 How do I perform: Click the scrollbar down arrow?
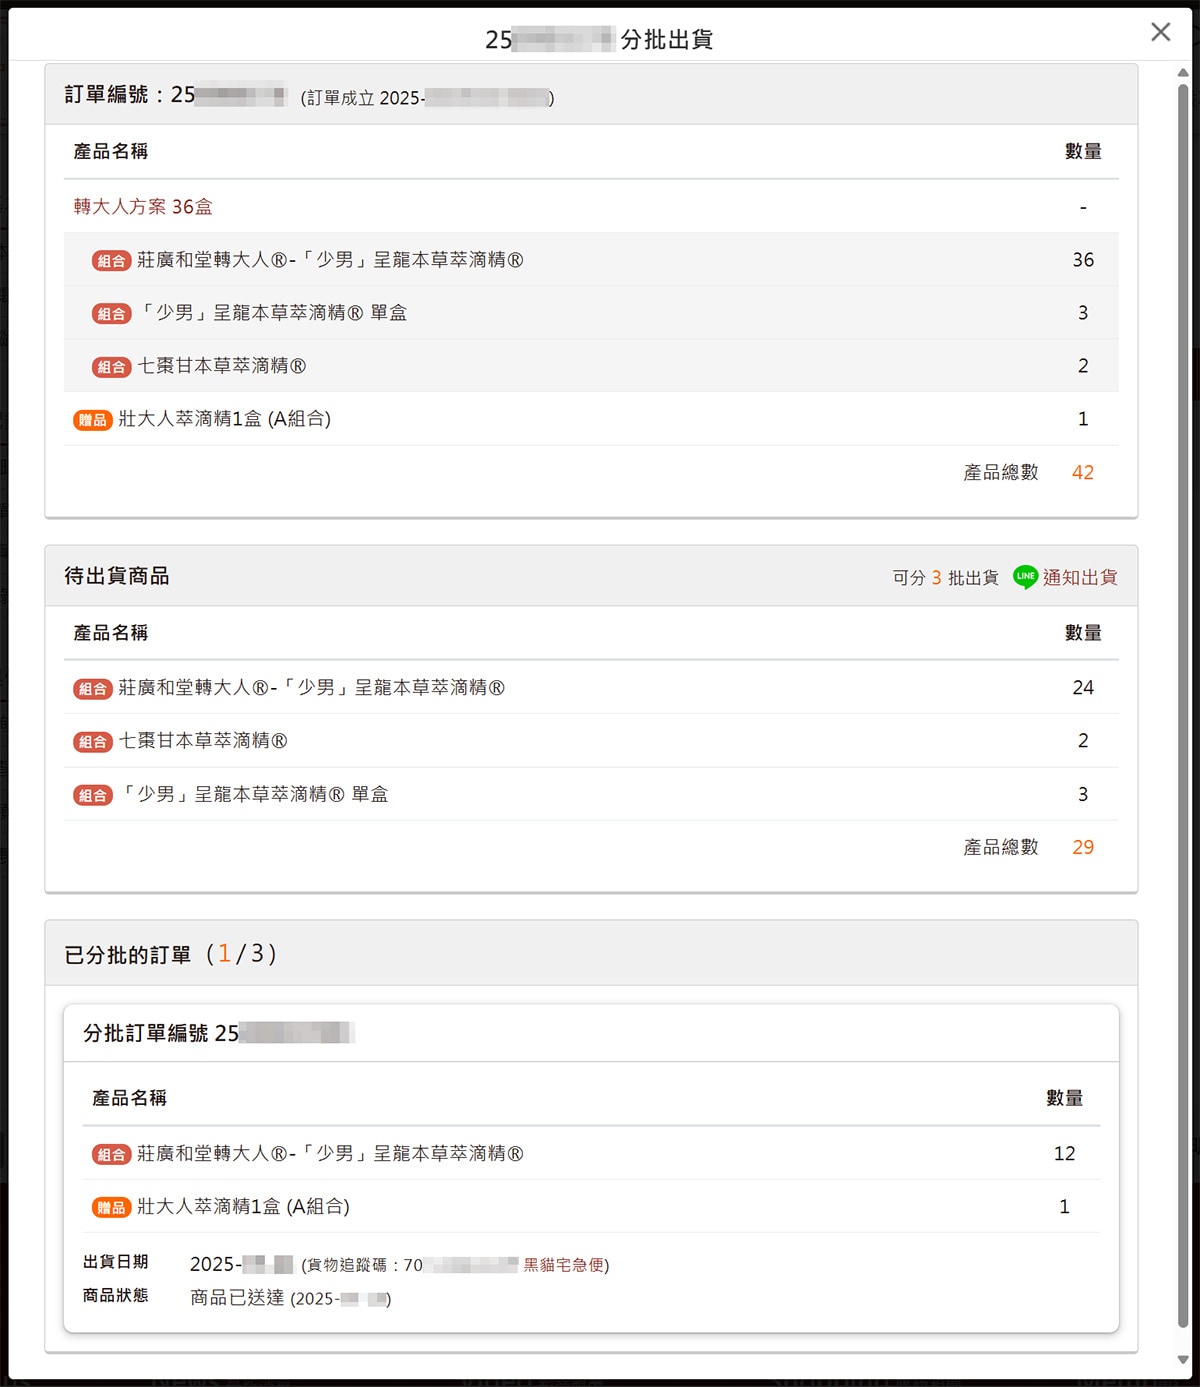[1183, 1360]
